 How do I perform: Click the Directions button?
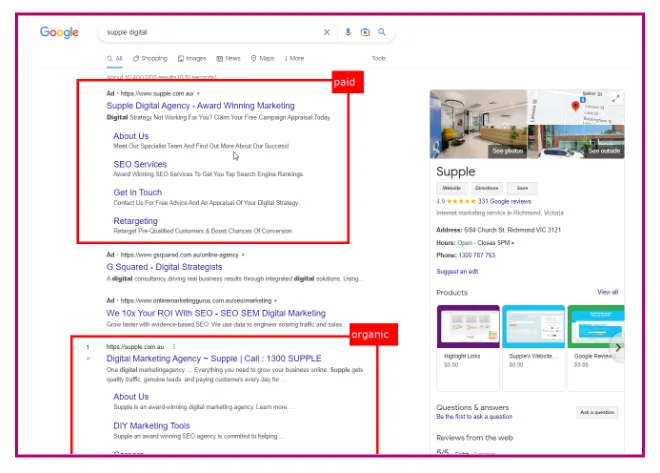point(487,188)
